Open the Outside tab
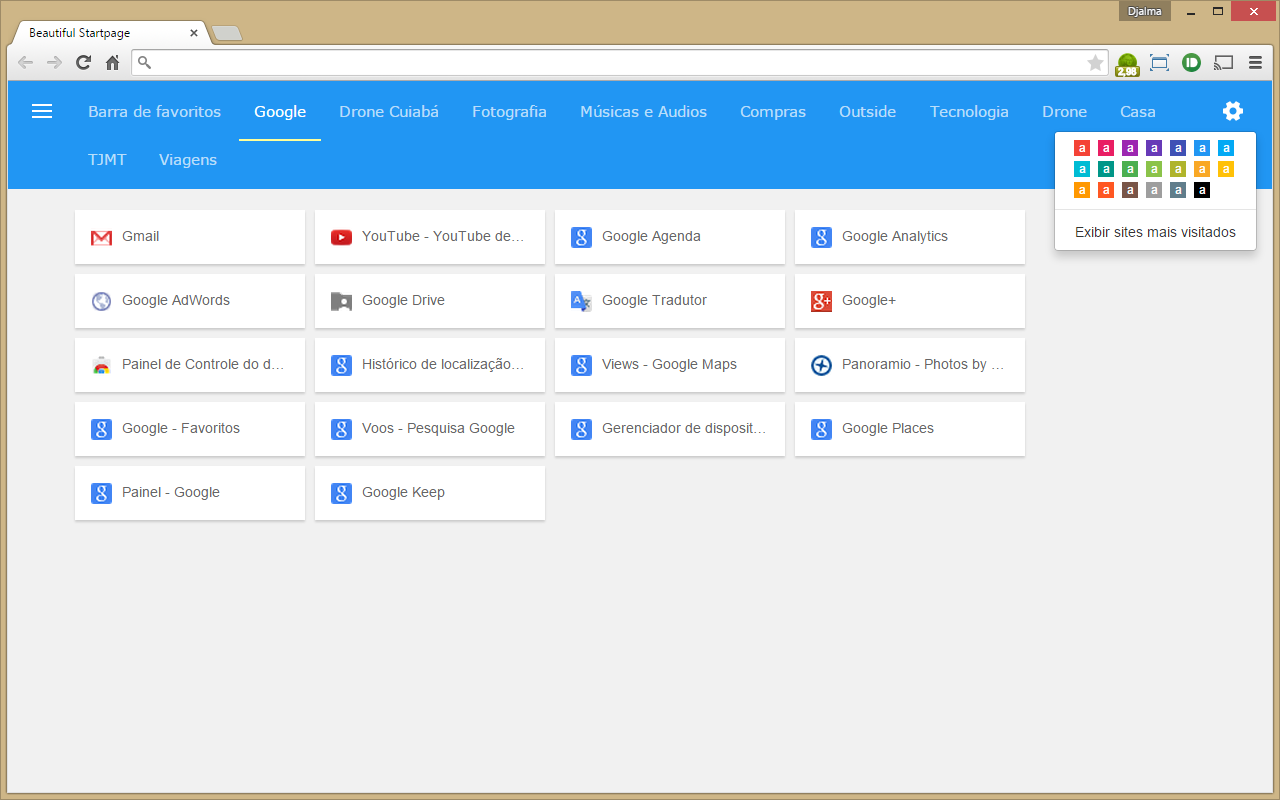Screen dimensions: 1280x800 pos(867,112)
